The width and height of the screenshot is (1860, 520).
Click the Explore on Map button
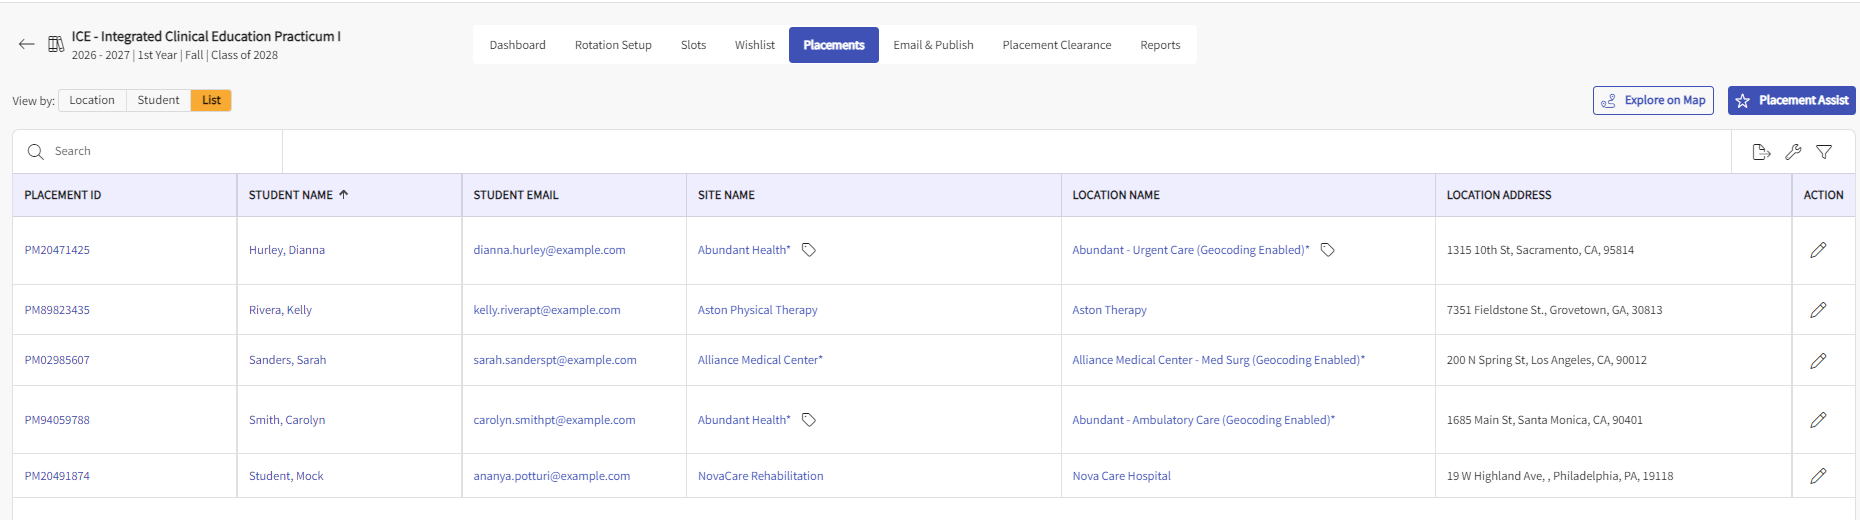tap(1653, 100)
